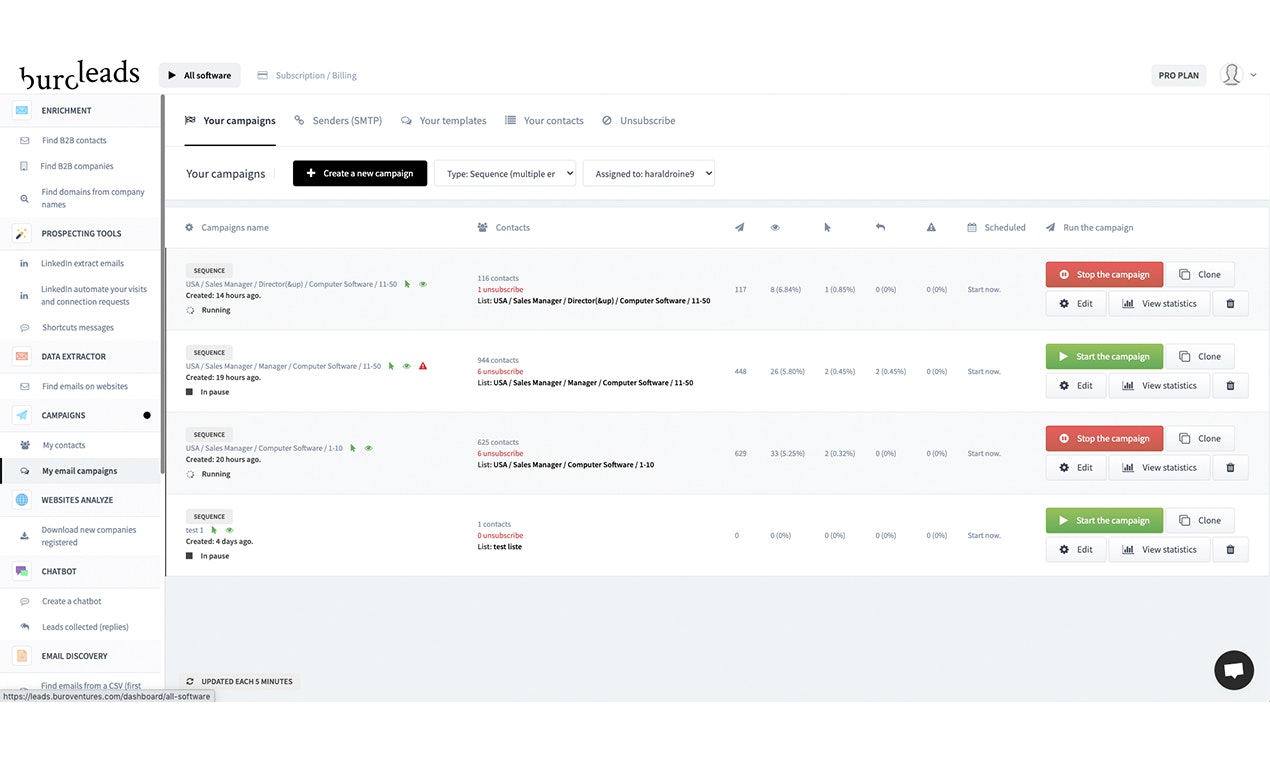This screenshot has width=1270, height=760.
Task: Open the Chatbot section icon
Action: 22,571
